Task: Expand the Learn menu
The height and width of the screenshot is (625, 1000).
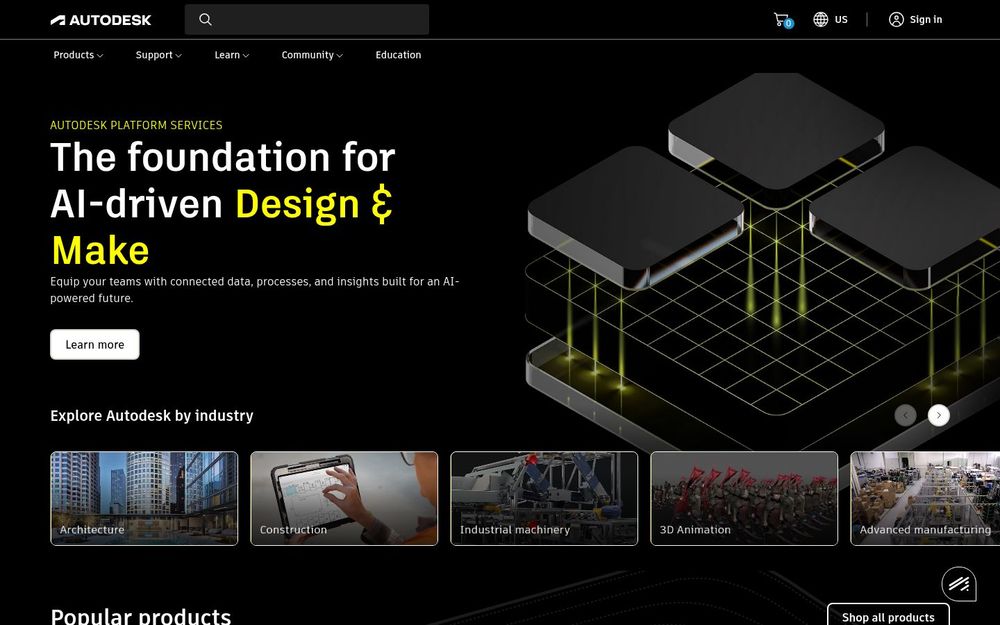Action: click(x=232, y=55)
